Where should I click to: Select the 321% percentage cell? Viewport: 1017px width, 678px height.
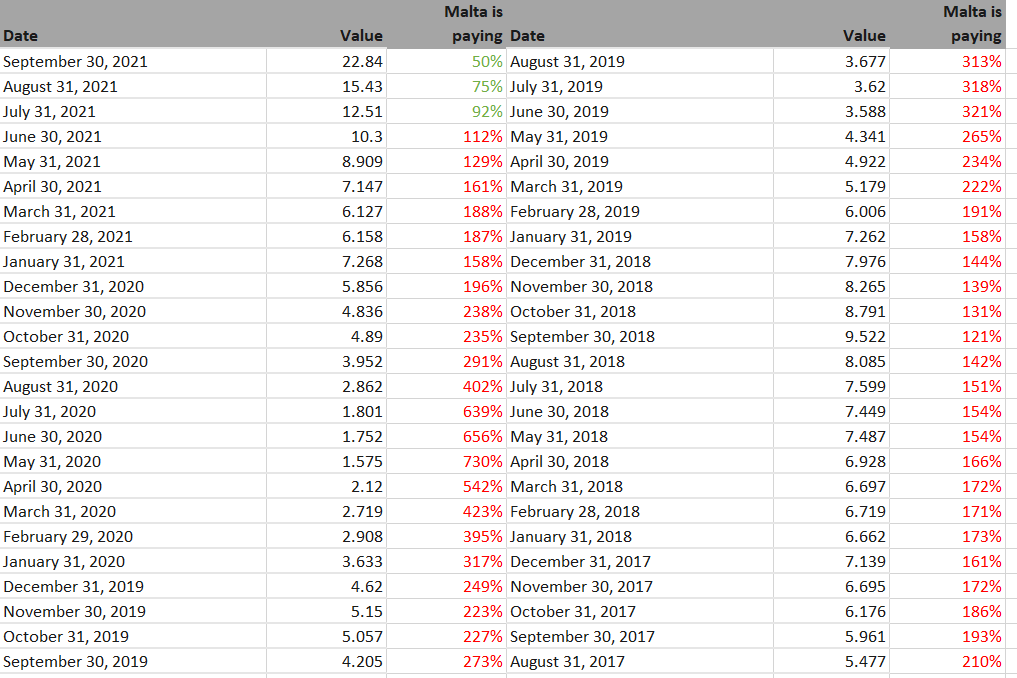tap(981, 112)
